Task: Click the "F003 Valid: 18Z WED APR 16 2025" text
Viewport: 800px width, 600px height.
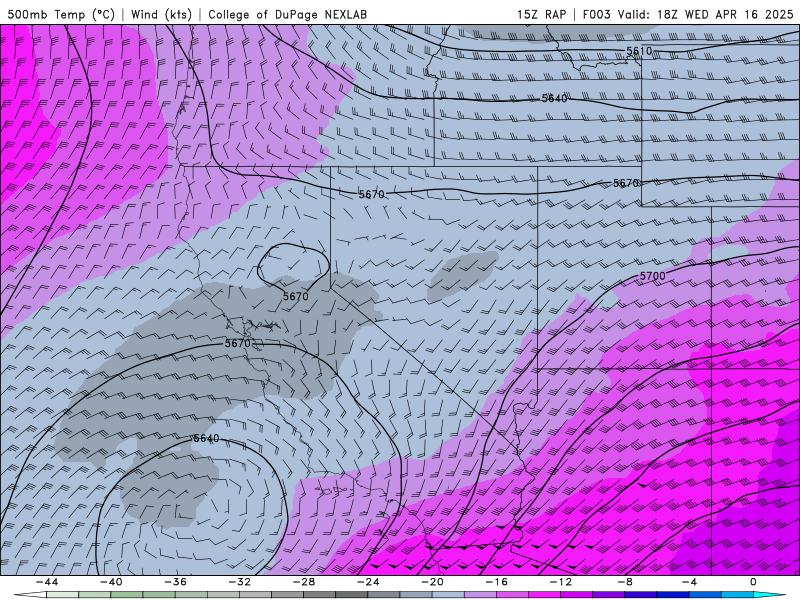Action: pyautogui.click(x=688, y=14)
